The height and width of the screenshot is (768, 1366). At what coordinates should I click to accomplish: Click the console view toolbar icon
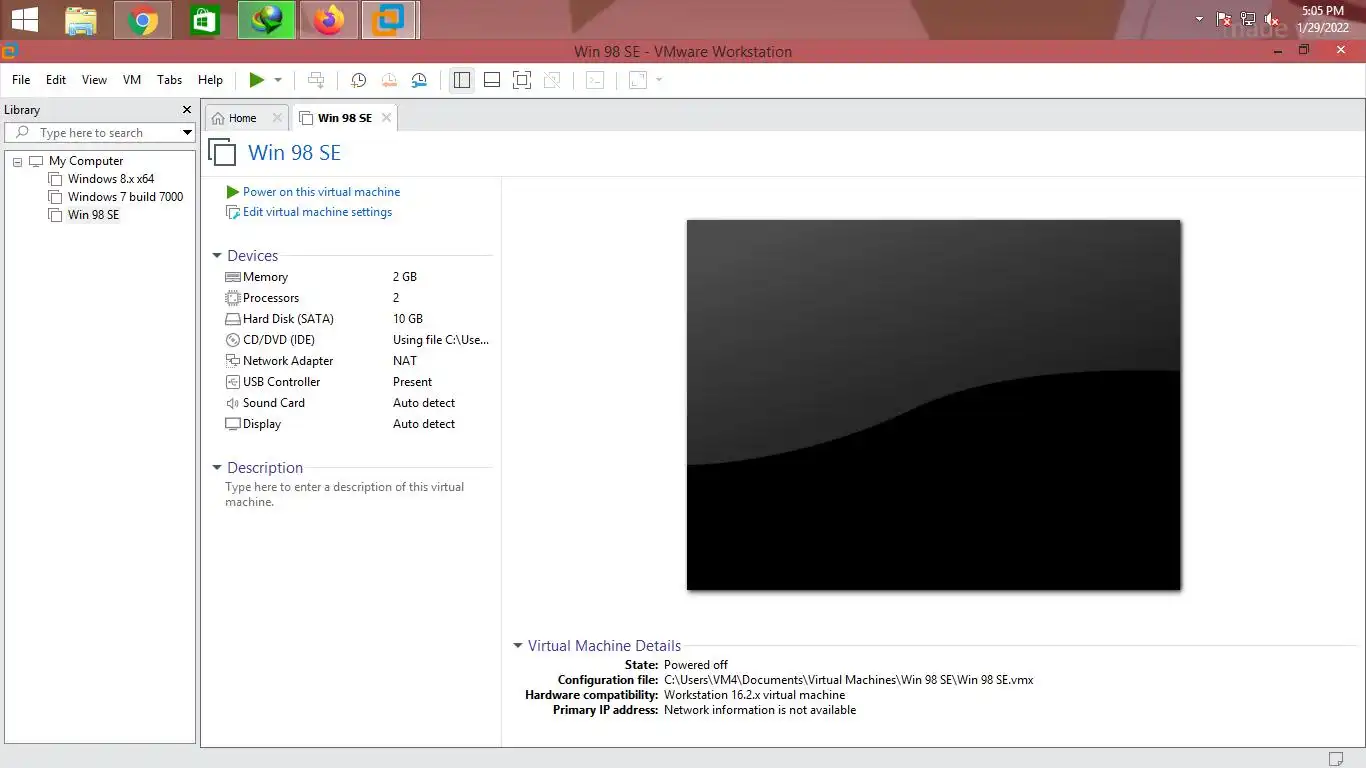tap(595, 80)
